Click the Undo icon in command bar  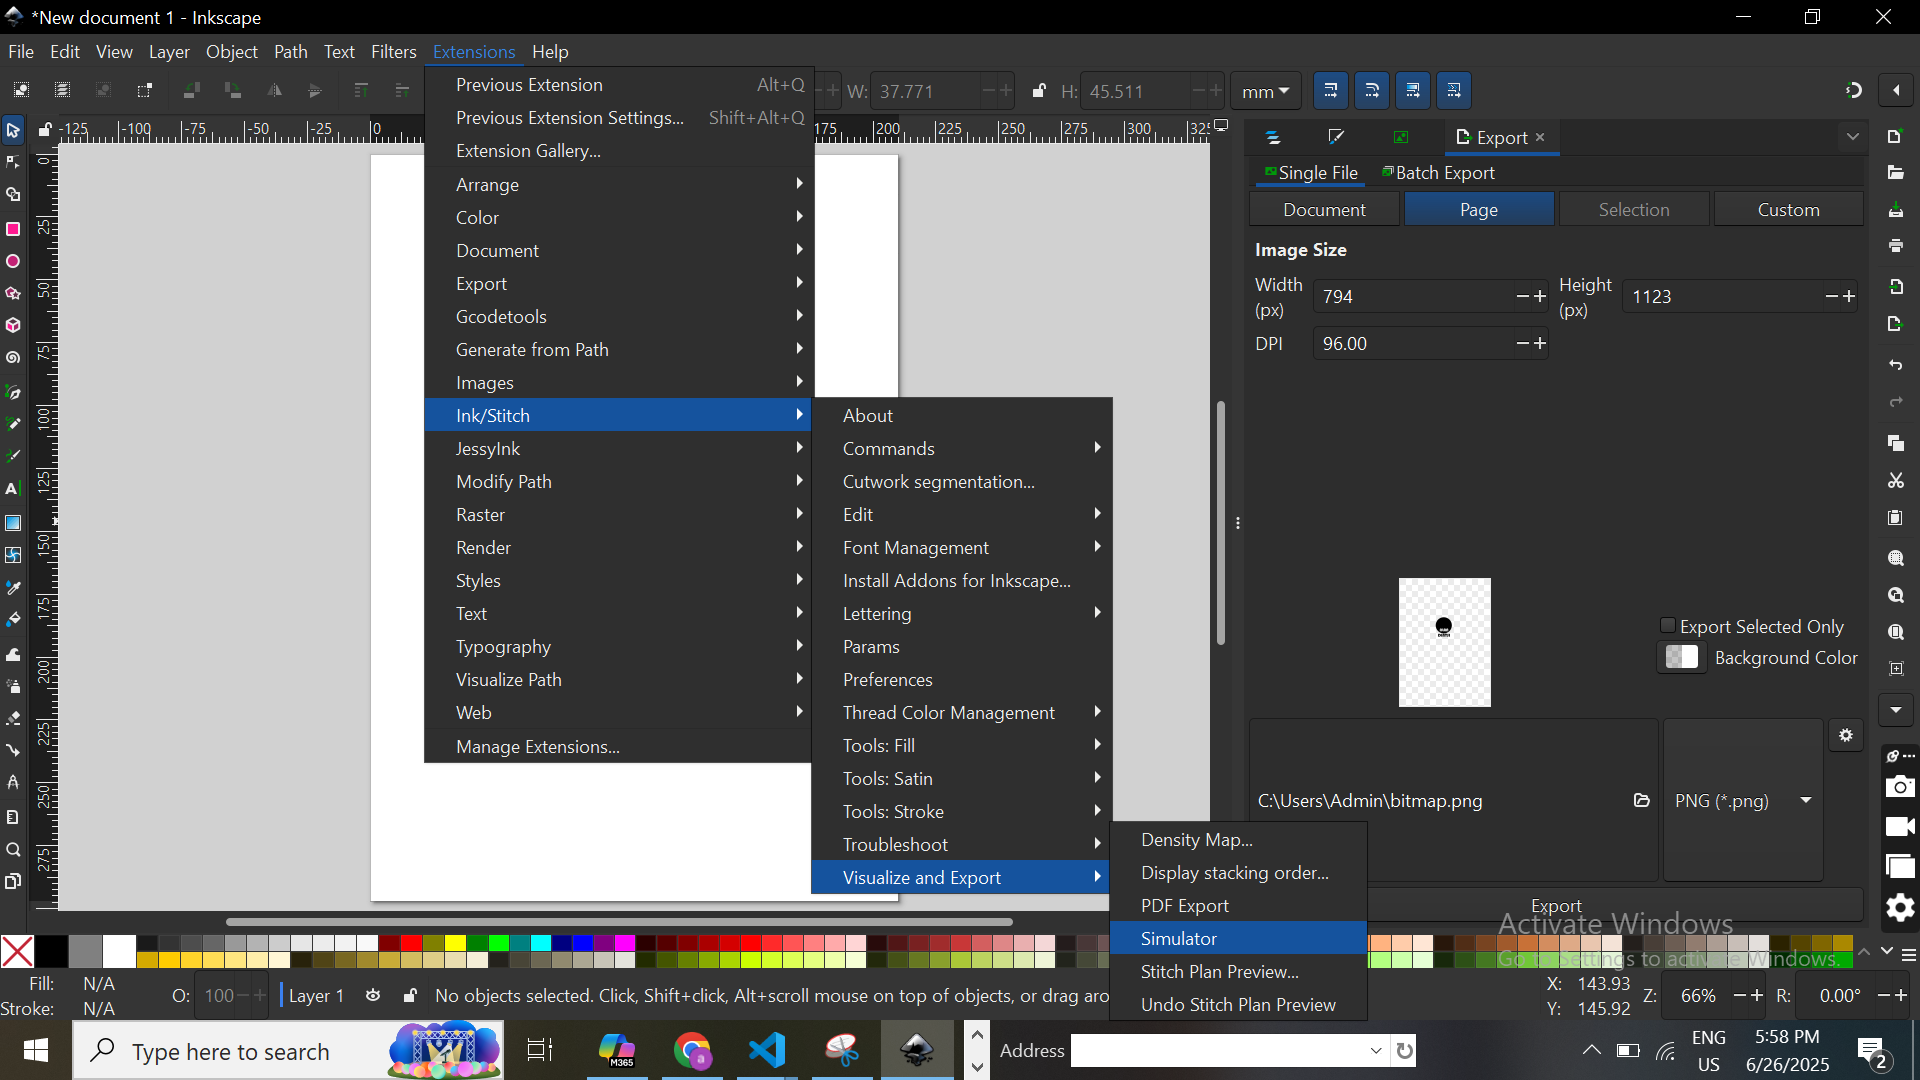coord(1896,365)
